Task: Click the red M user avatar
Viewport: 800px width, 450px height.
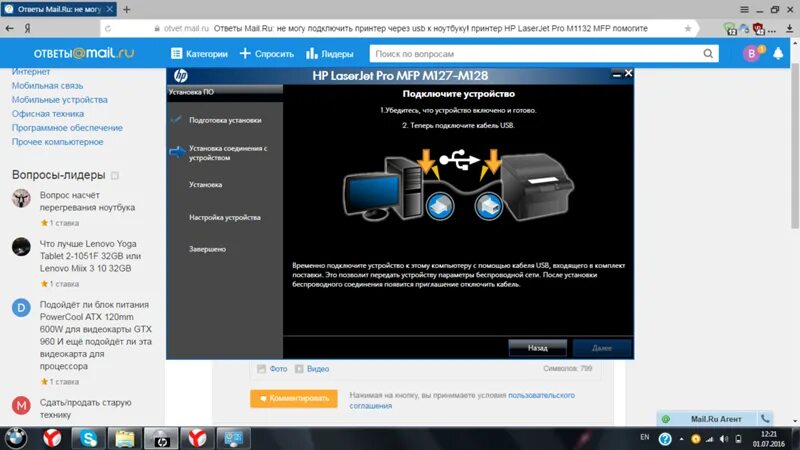Action: click(x=21, y=406)
